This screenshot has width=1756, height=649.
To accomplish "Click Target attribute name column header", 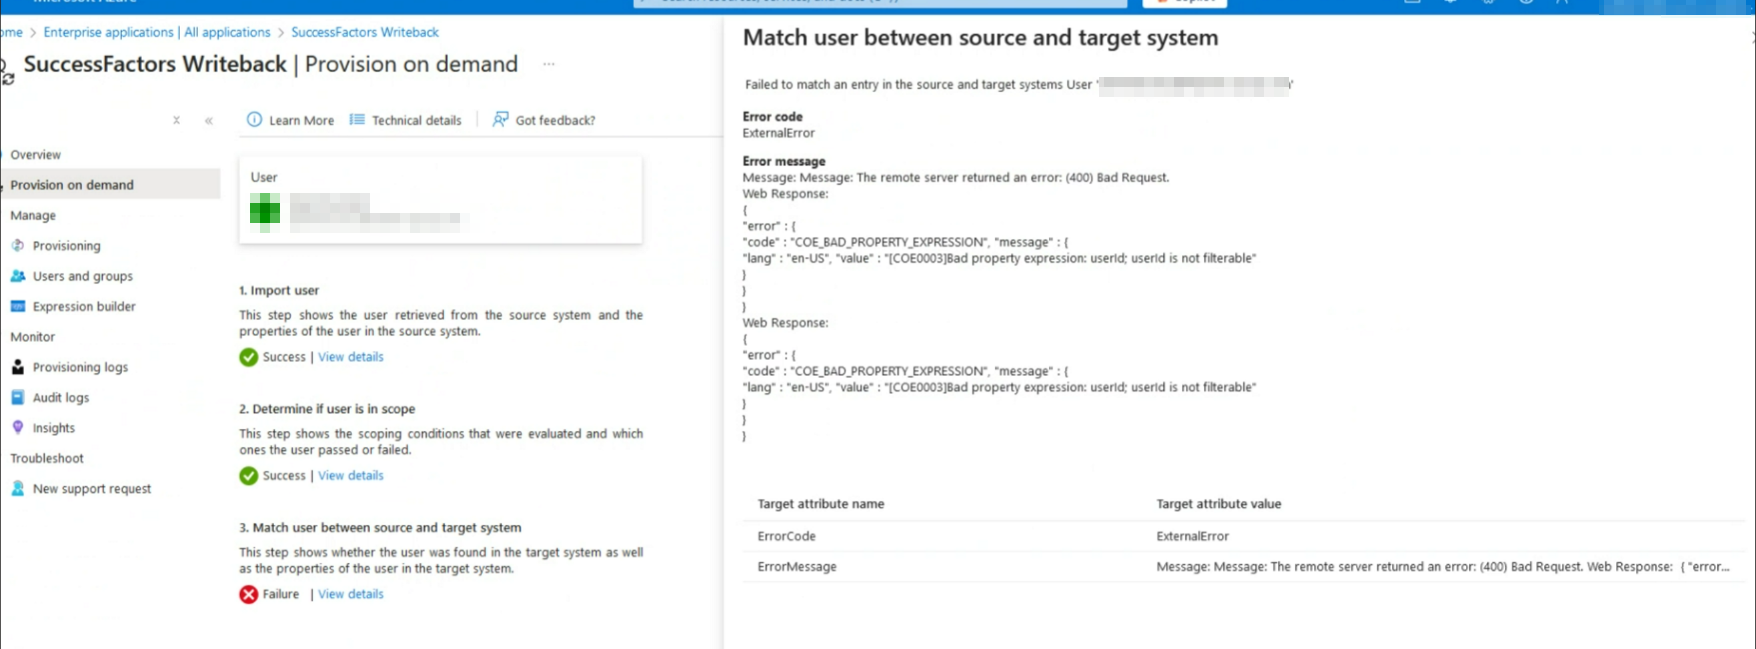I will click(x=821, y=504).
